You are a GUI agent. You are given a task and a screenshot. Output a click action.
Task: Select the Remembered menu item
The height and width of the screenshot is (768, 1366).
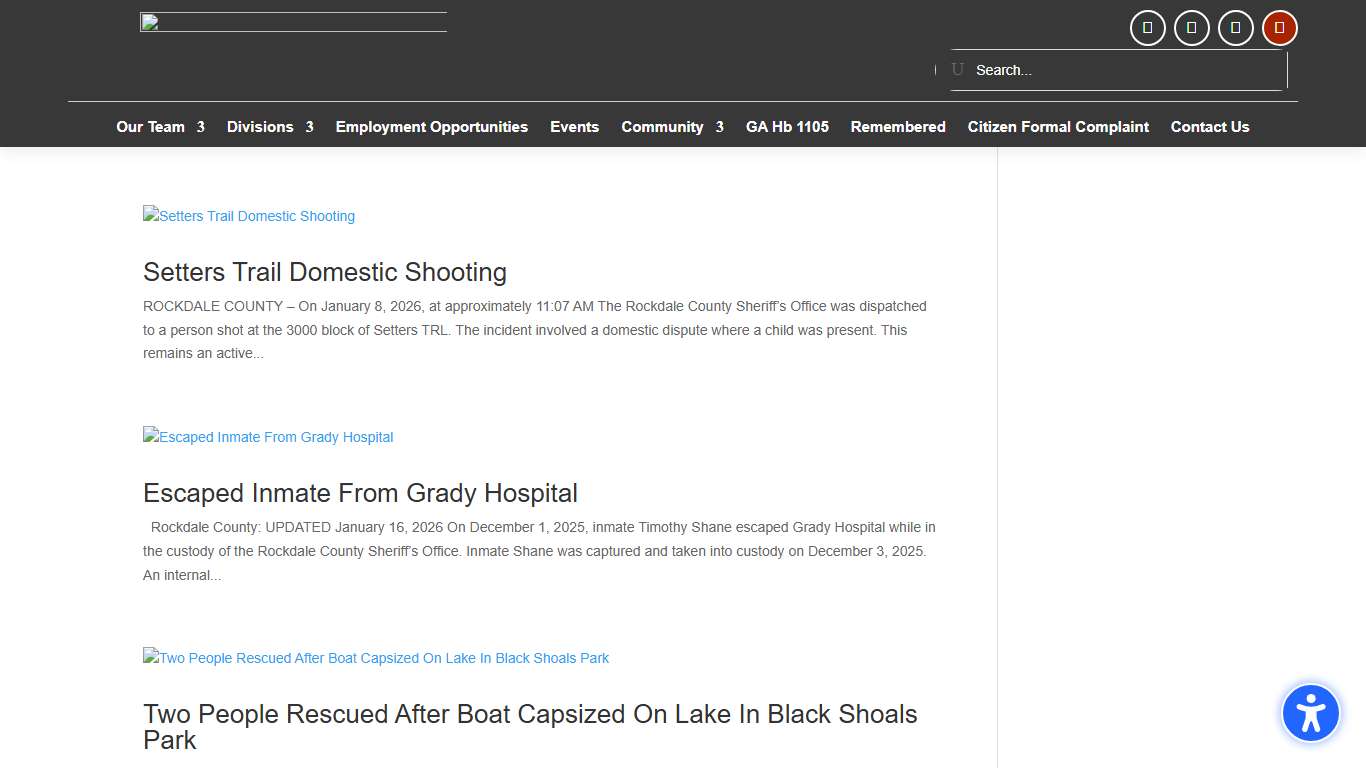coord(898,127)
